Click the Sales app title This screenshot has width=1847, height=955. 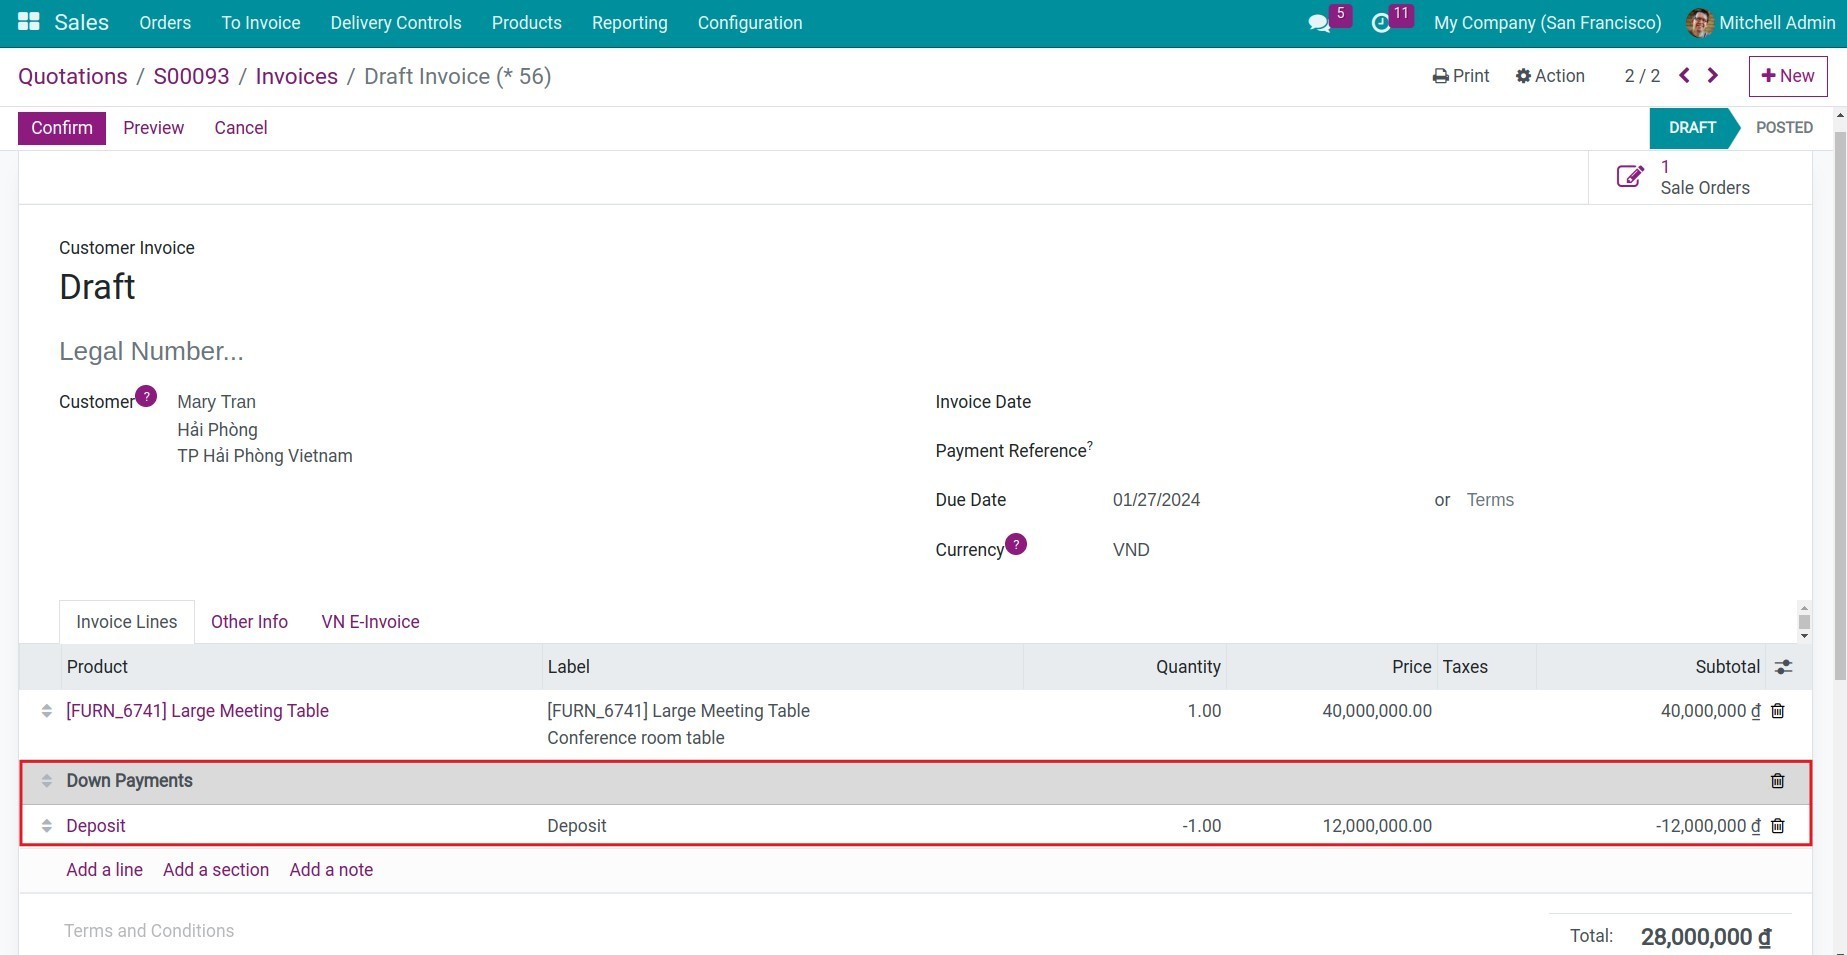pyautogui.click(x=81, y=22)
